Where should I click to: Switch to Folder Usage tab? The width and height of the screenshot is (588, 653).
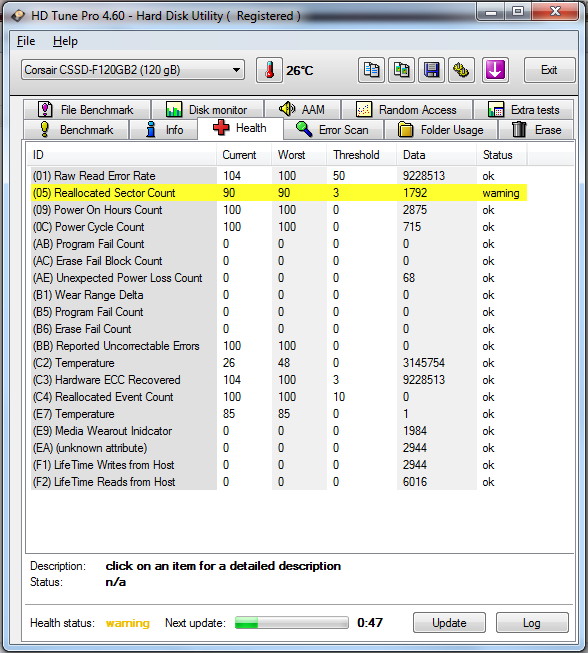click(x=441, y=130)
